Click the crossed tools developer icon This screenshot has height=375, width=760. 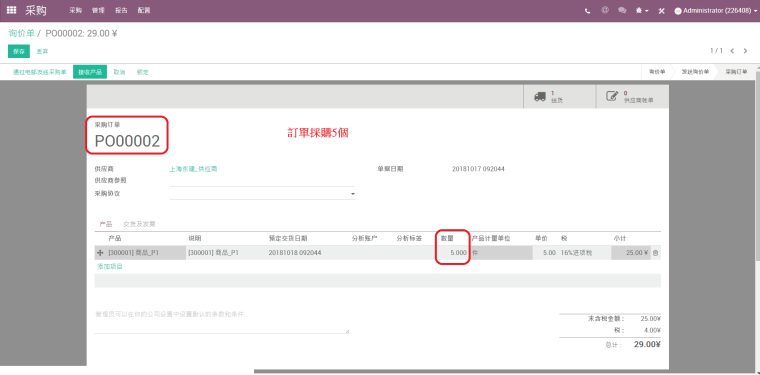click(661, 11)
